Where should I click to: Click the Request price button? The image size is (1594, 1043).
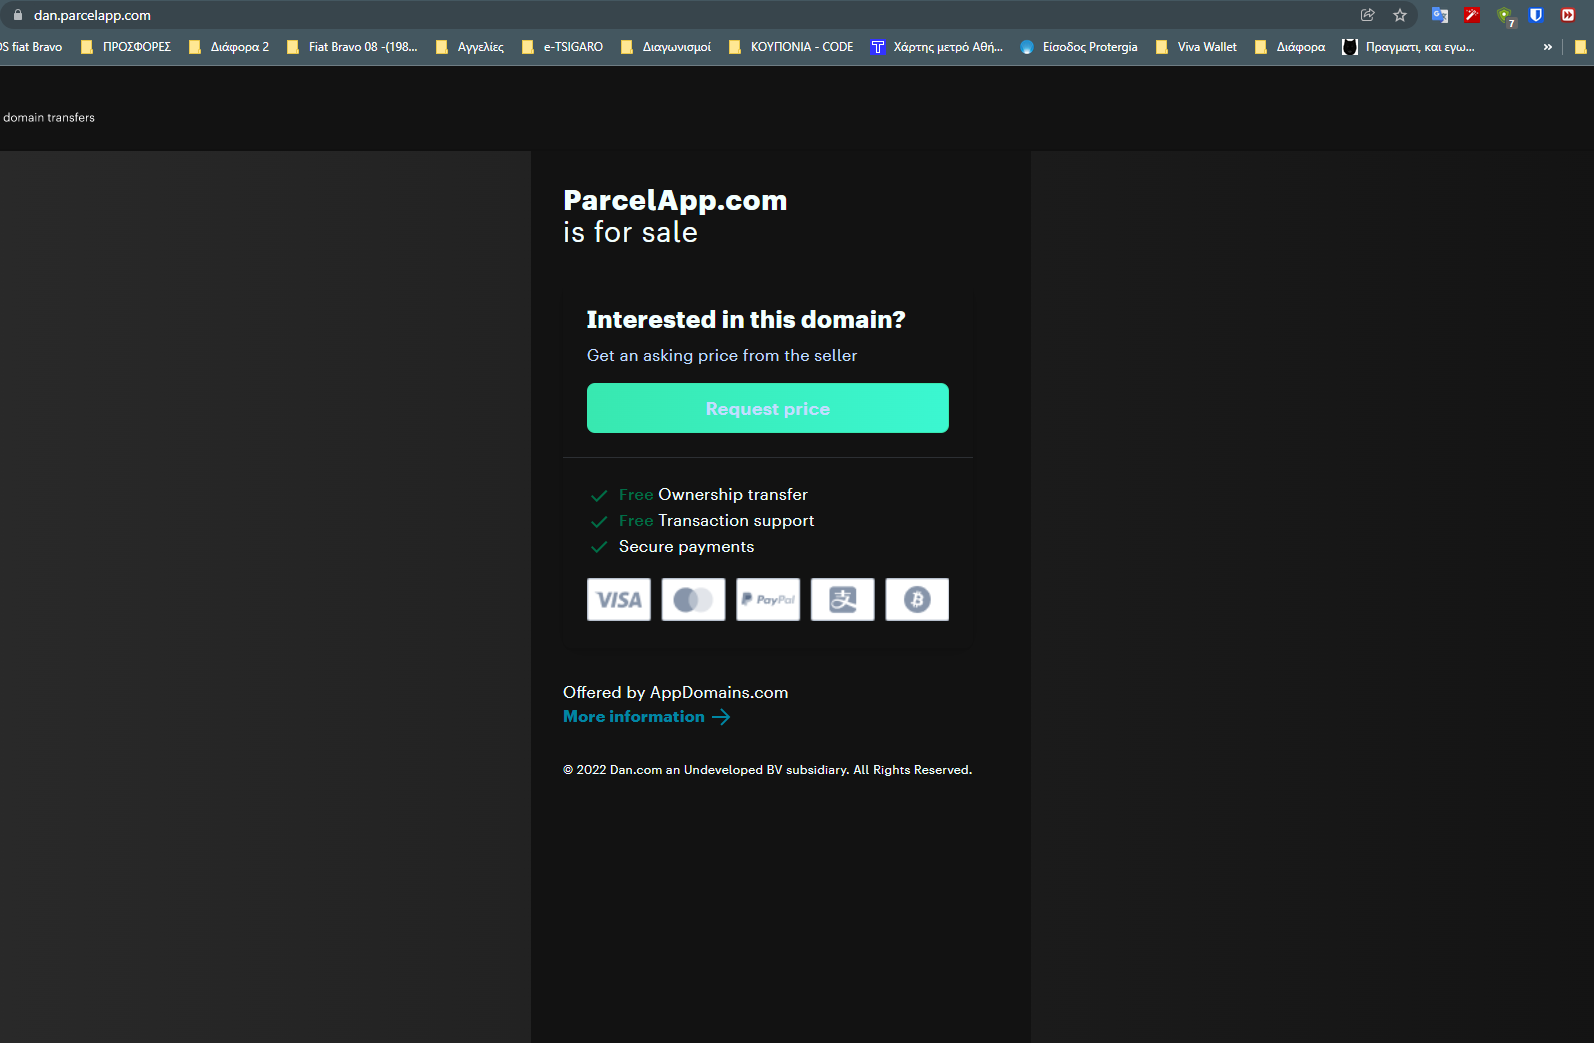[x=767, y=408]
